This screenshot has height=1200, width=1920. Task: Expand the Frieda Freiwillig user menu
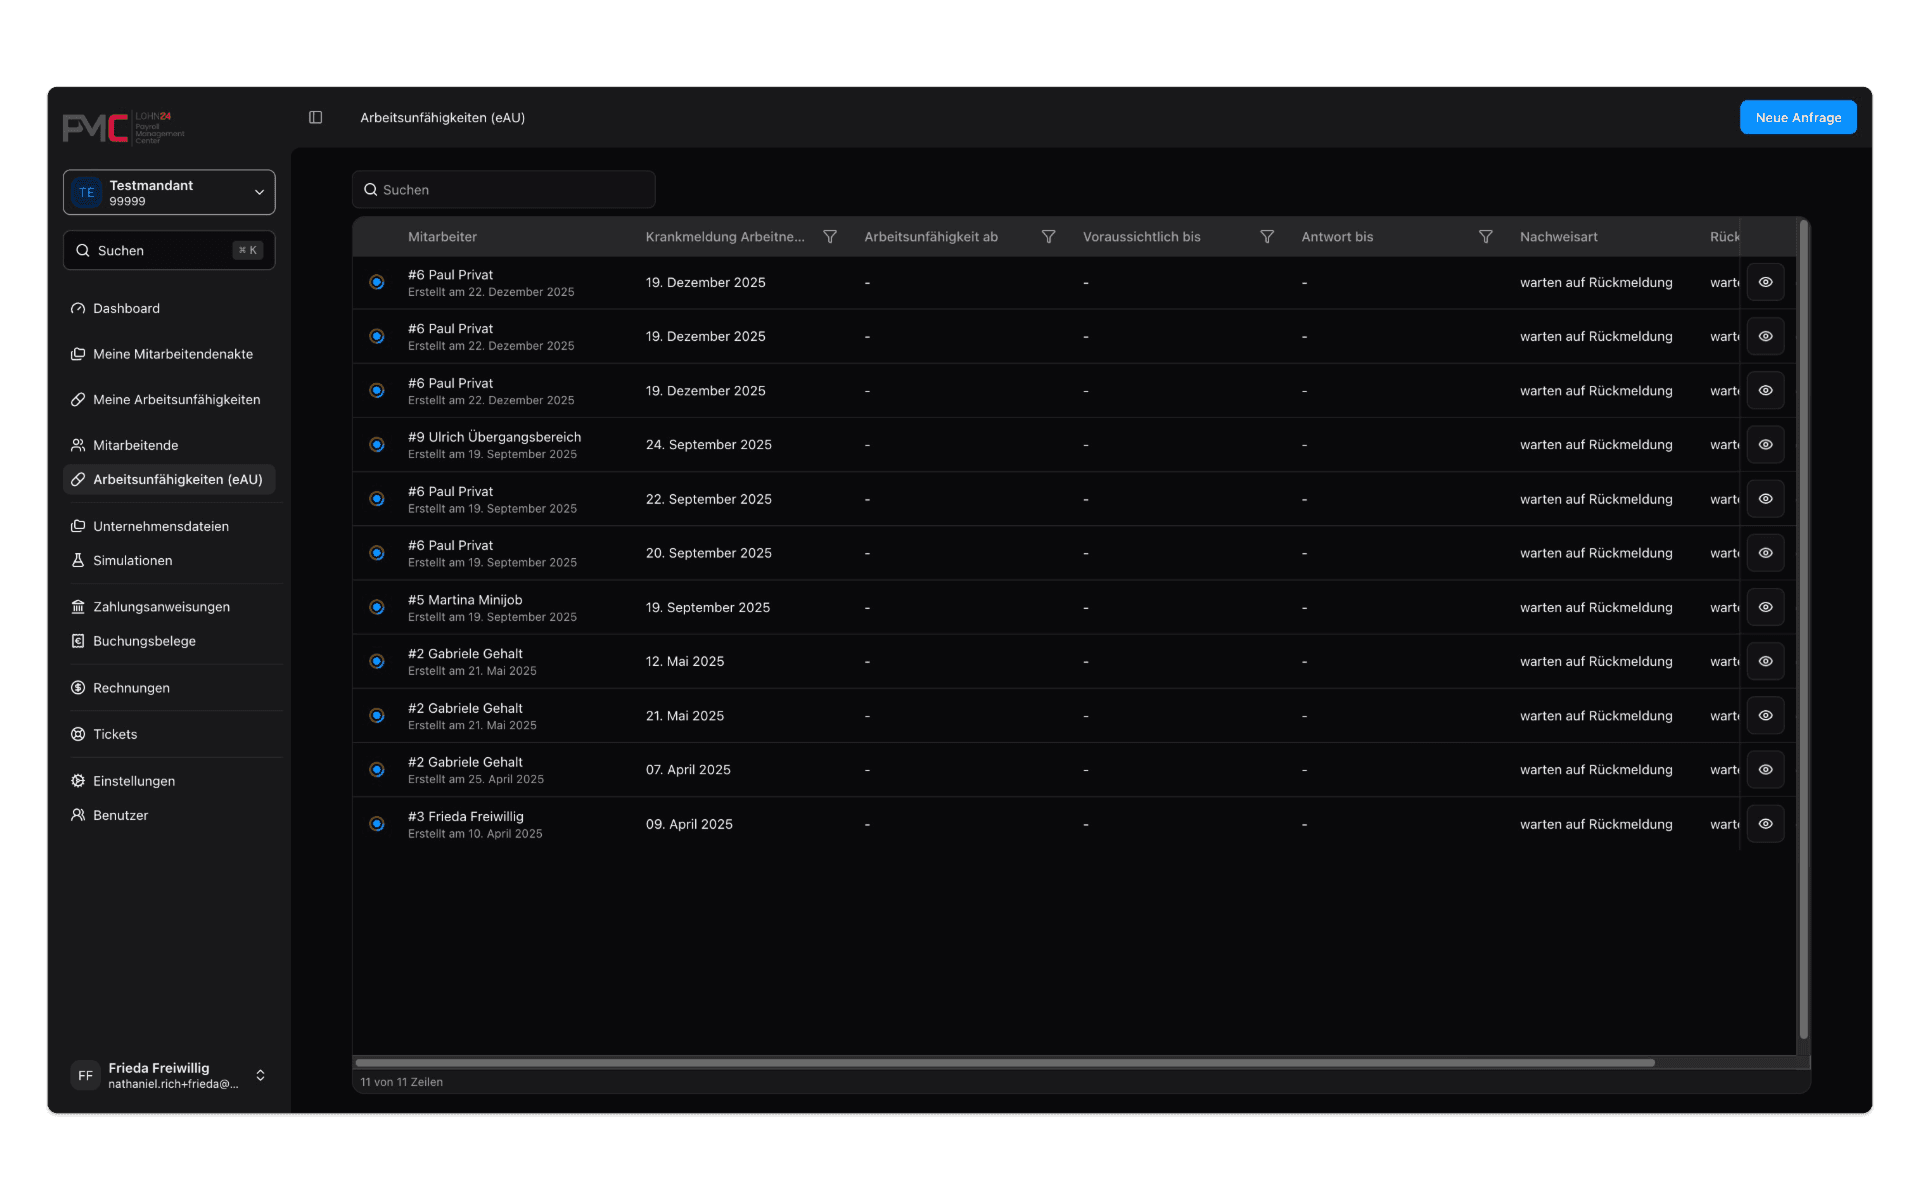point(169,1075)
